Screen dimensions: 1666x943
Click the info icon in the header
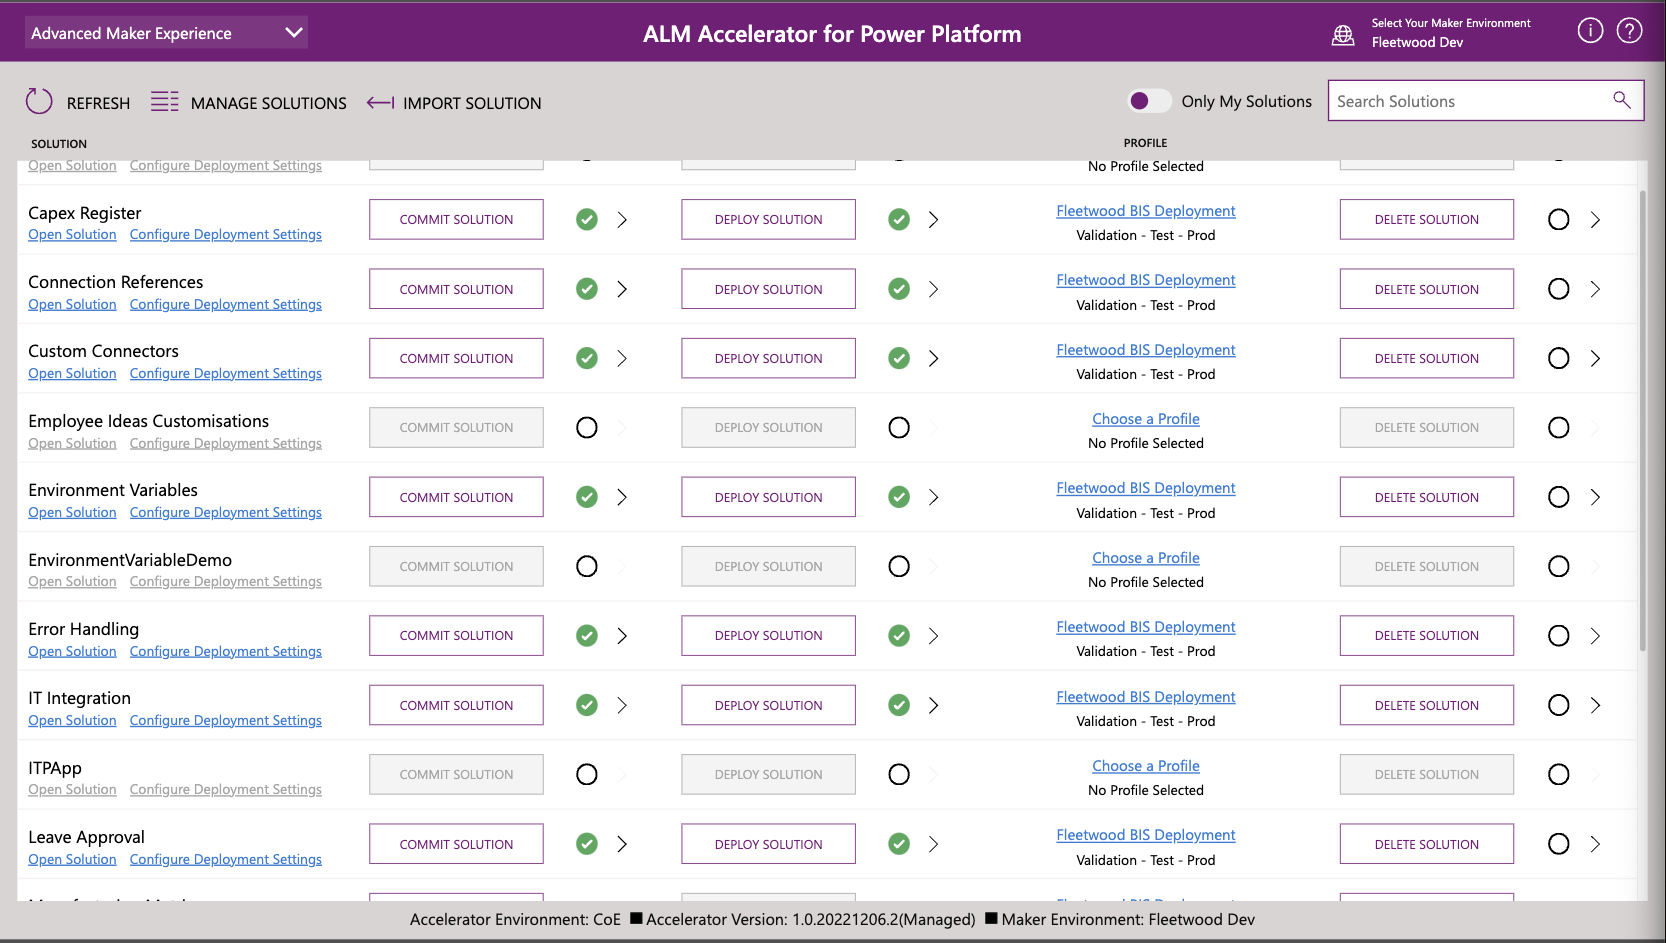[1590, 30]
